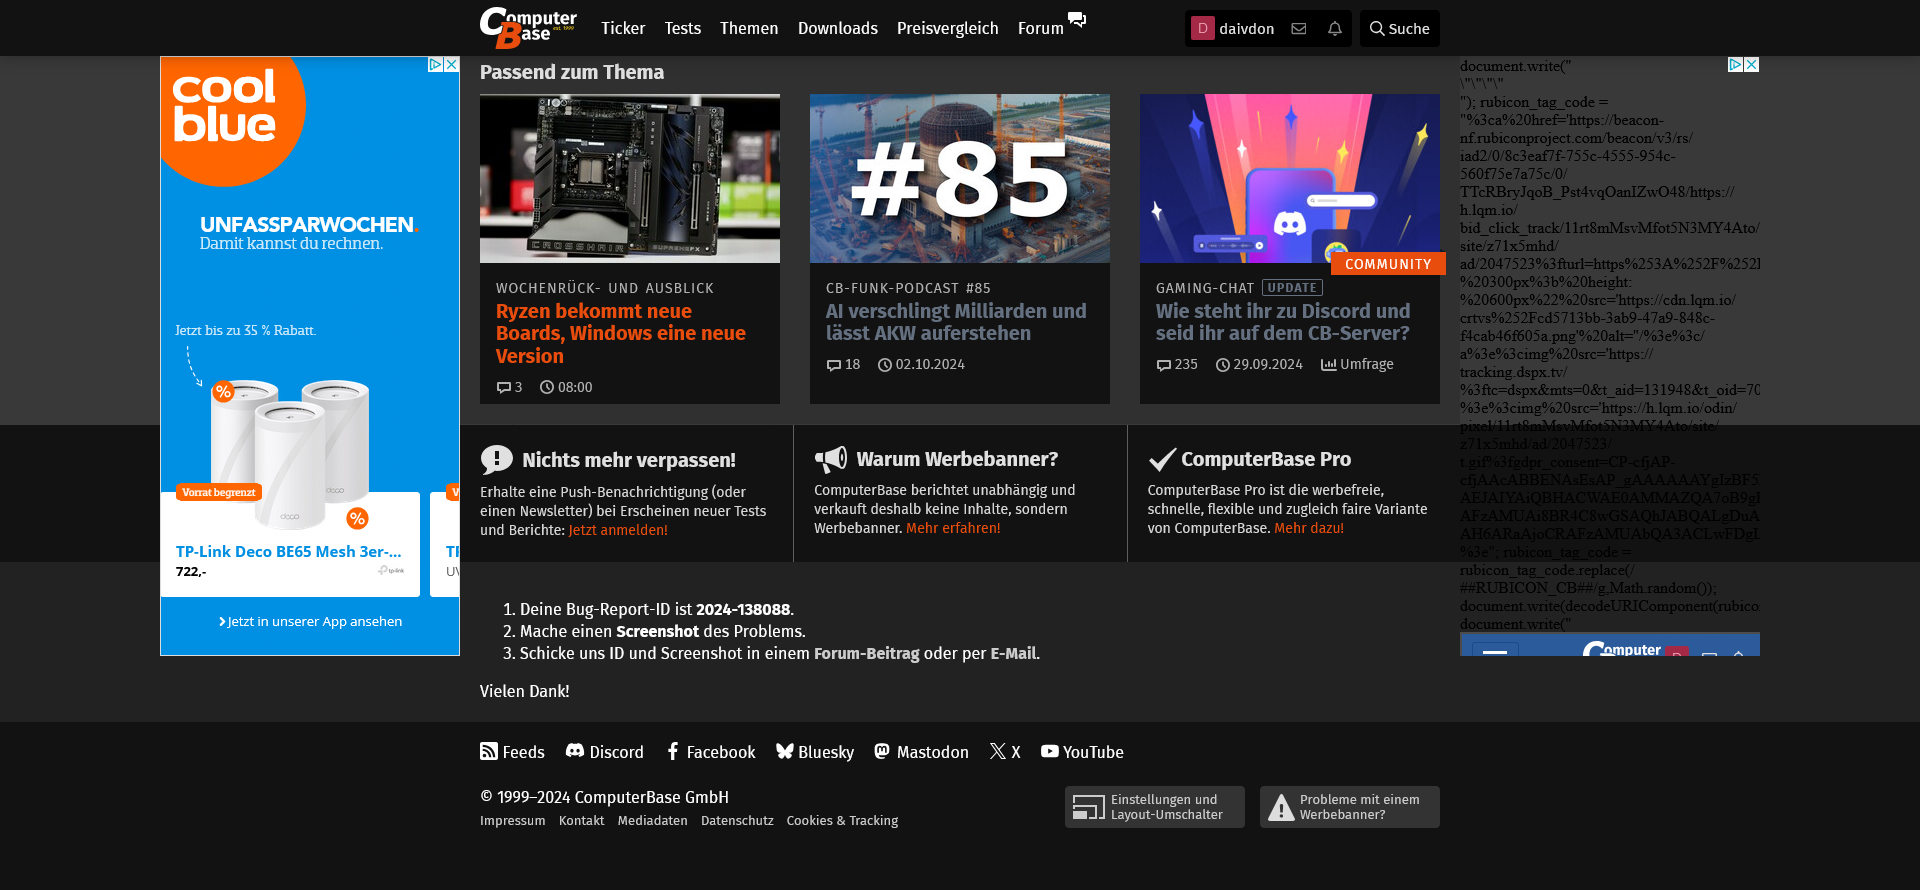Open the Discord gaming-chat thumbnail
Viewport: 1920px width, 890px height.
[x=1290, y=178]
